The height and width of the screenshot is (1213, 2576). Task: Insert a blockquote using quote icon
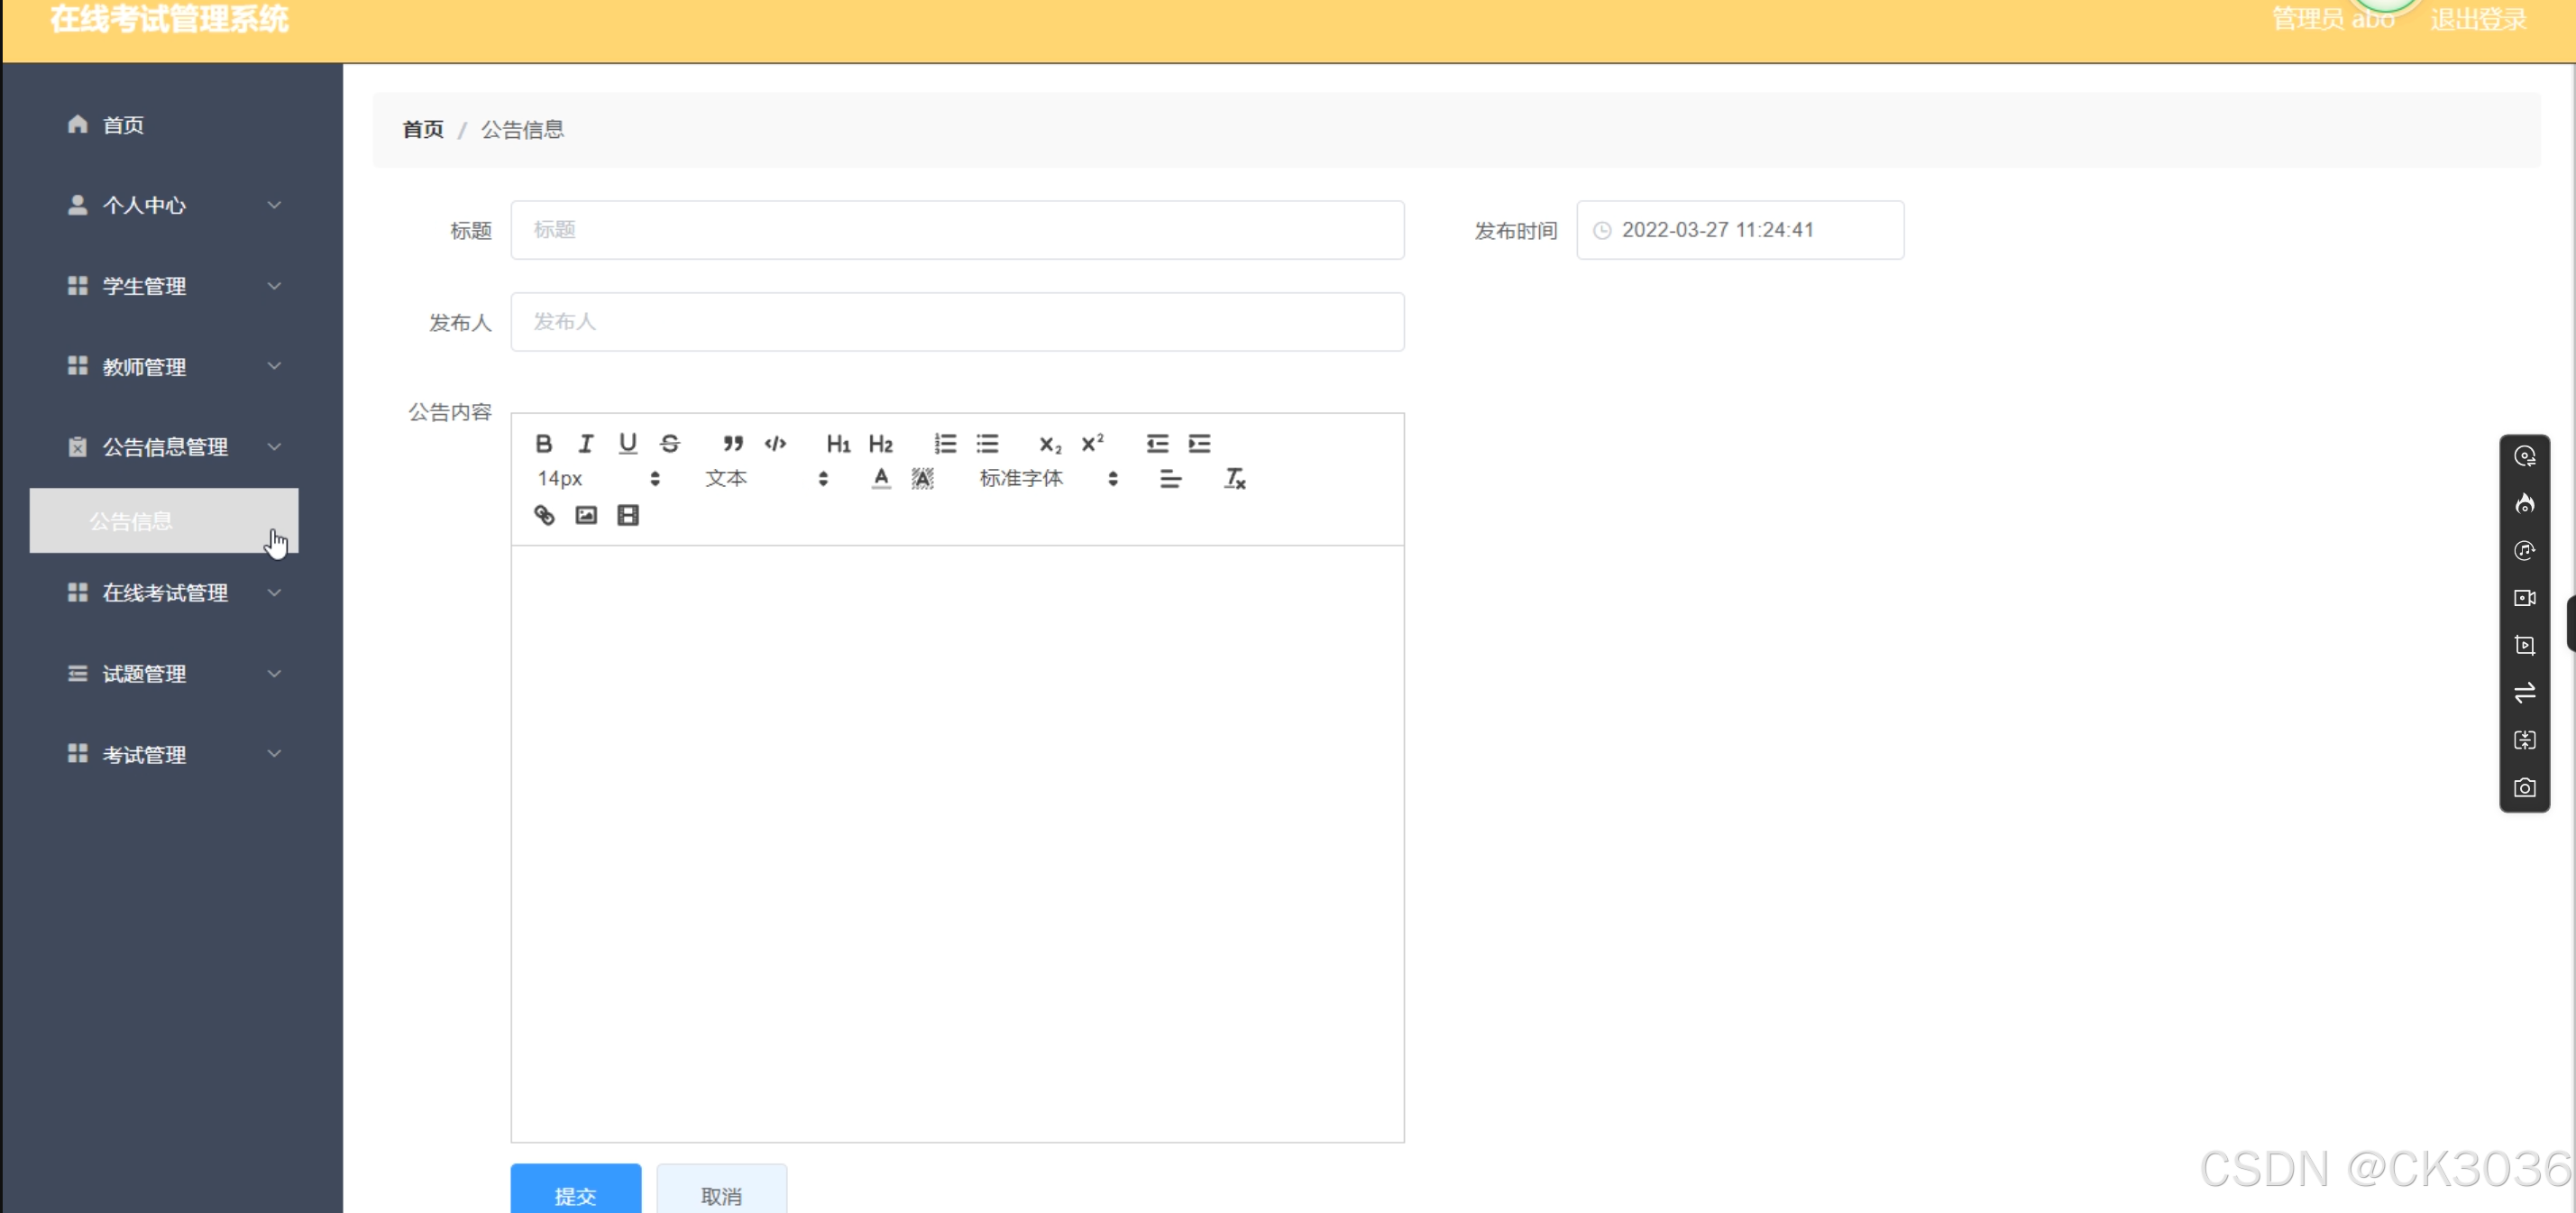pos(733,443)
